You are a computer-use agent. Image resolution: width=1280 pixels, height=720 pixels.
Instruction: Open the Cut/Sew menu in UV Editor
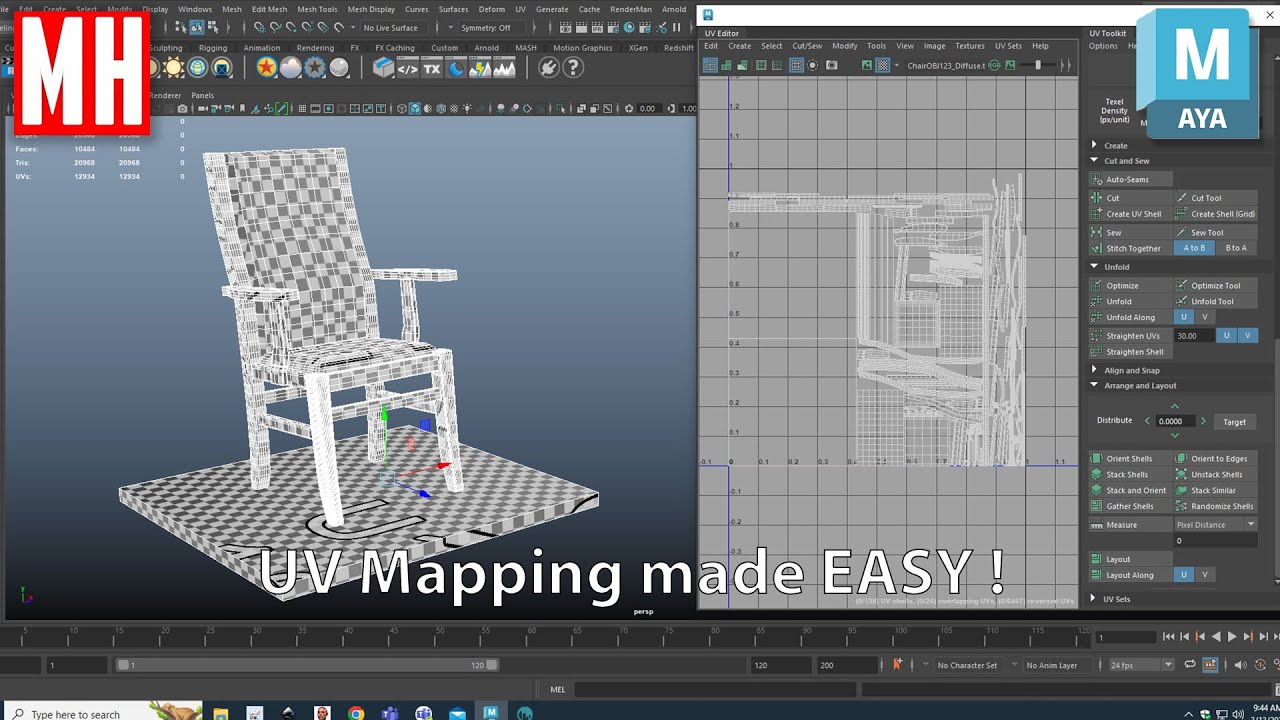point(807,46)
